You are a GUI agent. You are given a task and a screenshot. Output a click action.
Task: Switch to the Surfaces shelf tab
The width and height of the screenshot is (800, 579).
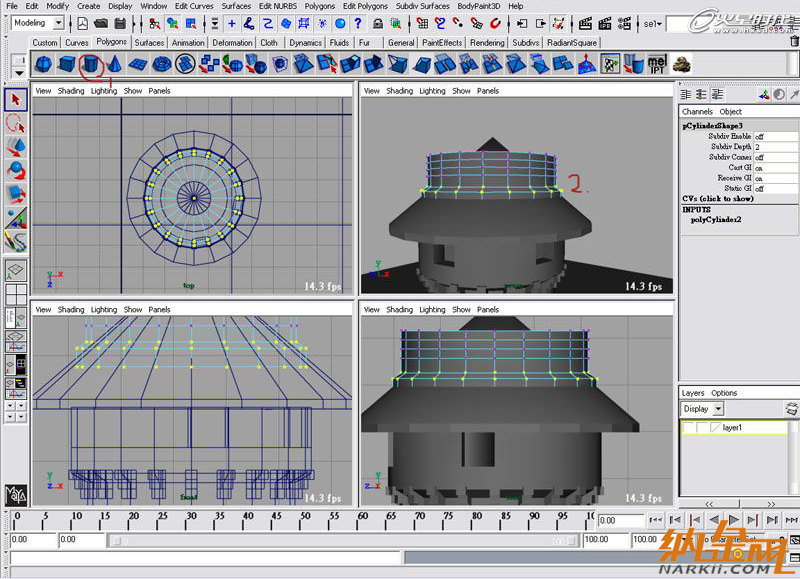pos(149,43)
